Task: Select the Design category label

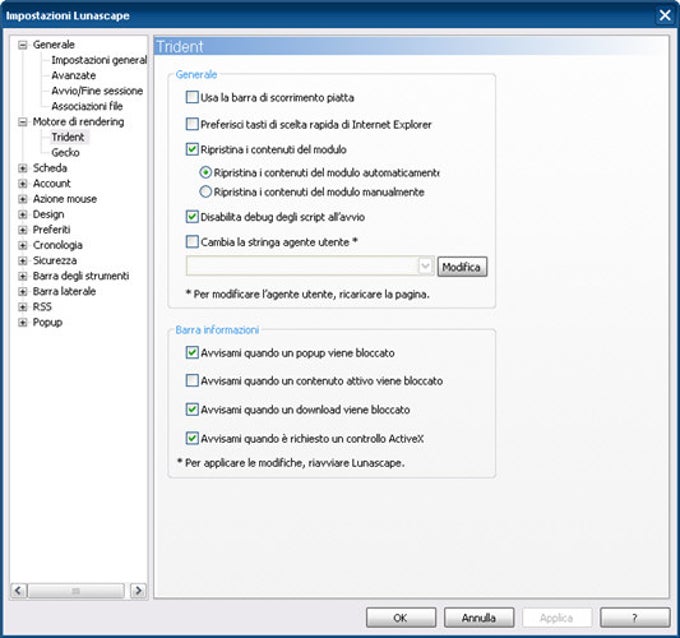Action: (49, 214)
